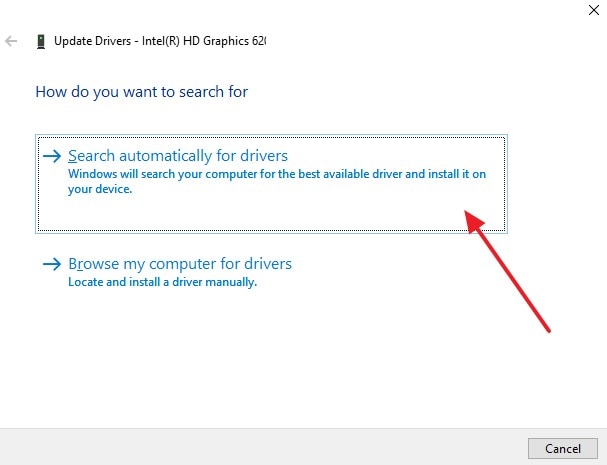Click the 'How do you want to search for' heading

(142, 92)
